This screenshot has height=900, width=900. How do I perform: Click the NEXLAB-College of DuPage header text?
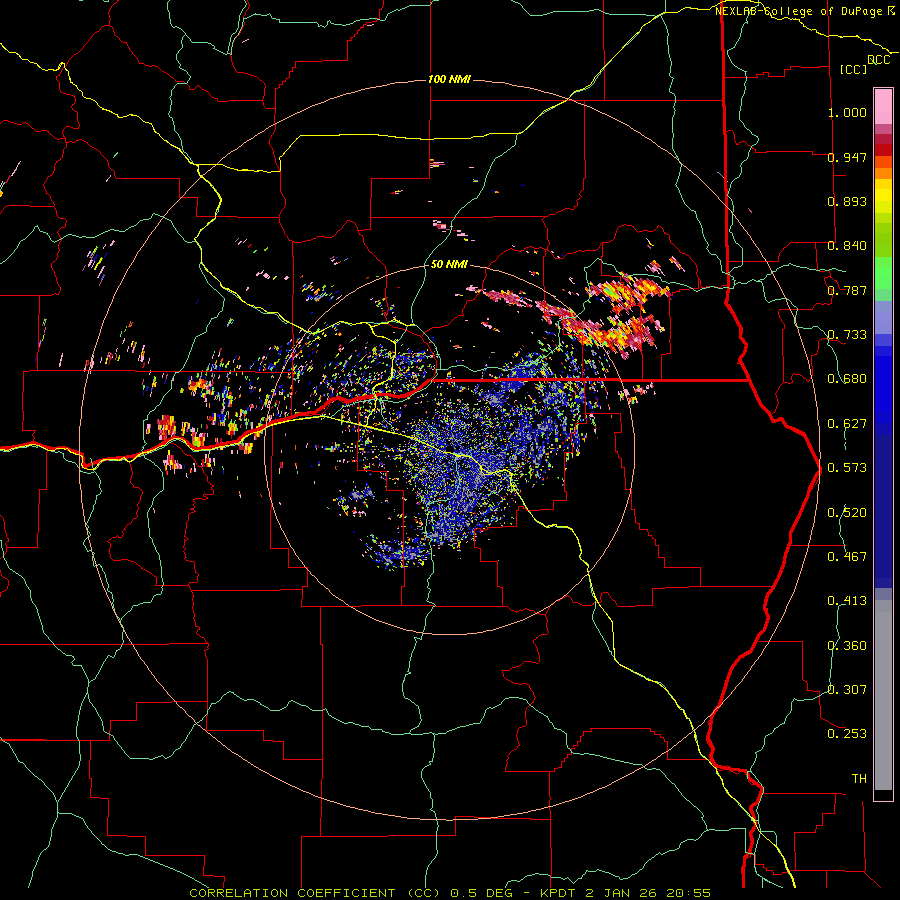[798, 11]
